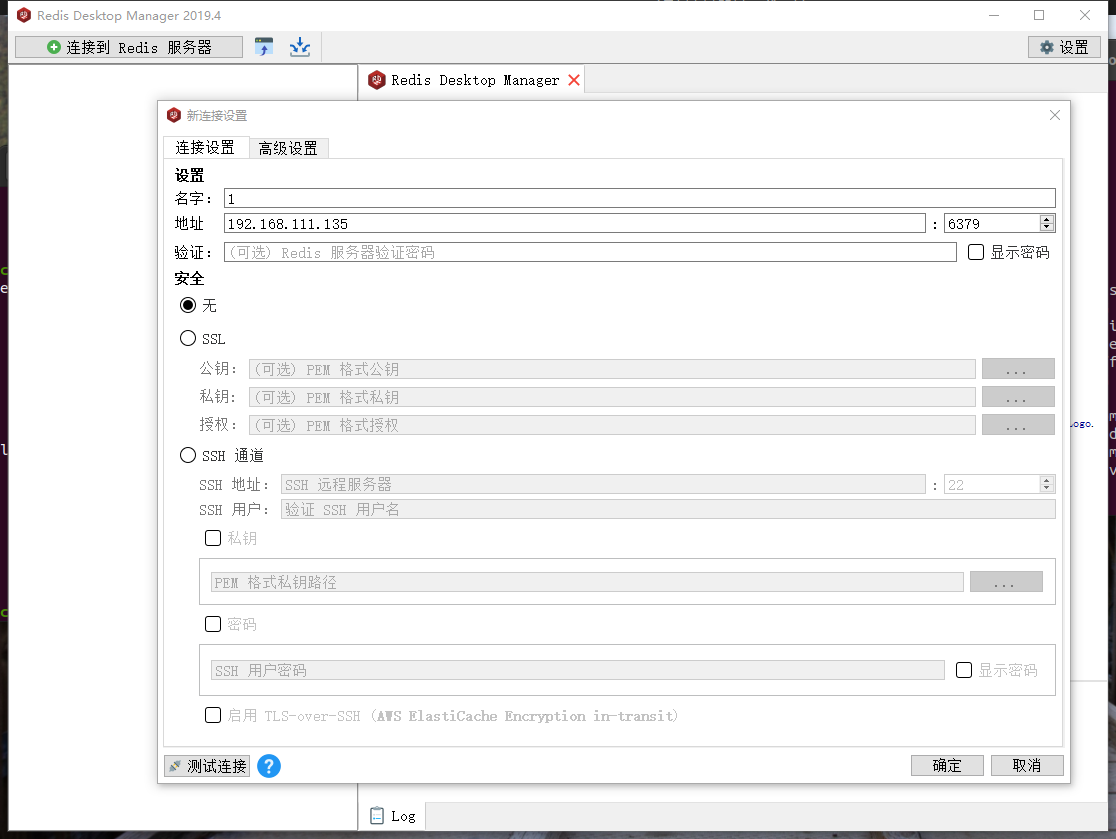
Task: Increase the SSH port 22 with up arrow
Action: [1046, 481]
